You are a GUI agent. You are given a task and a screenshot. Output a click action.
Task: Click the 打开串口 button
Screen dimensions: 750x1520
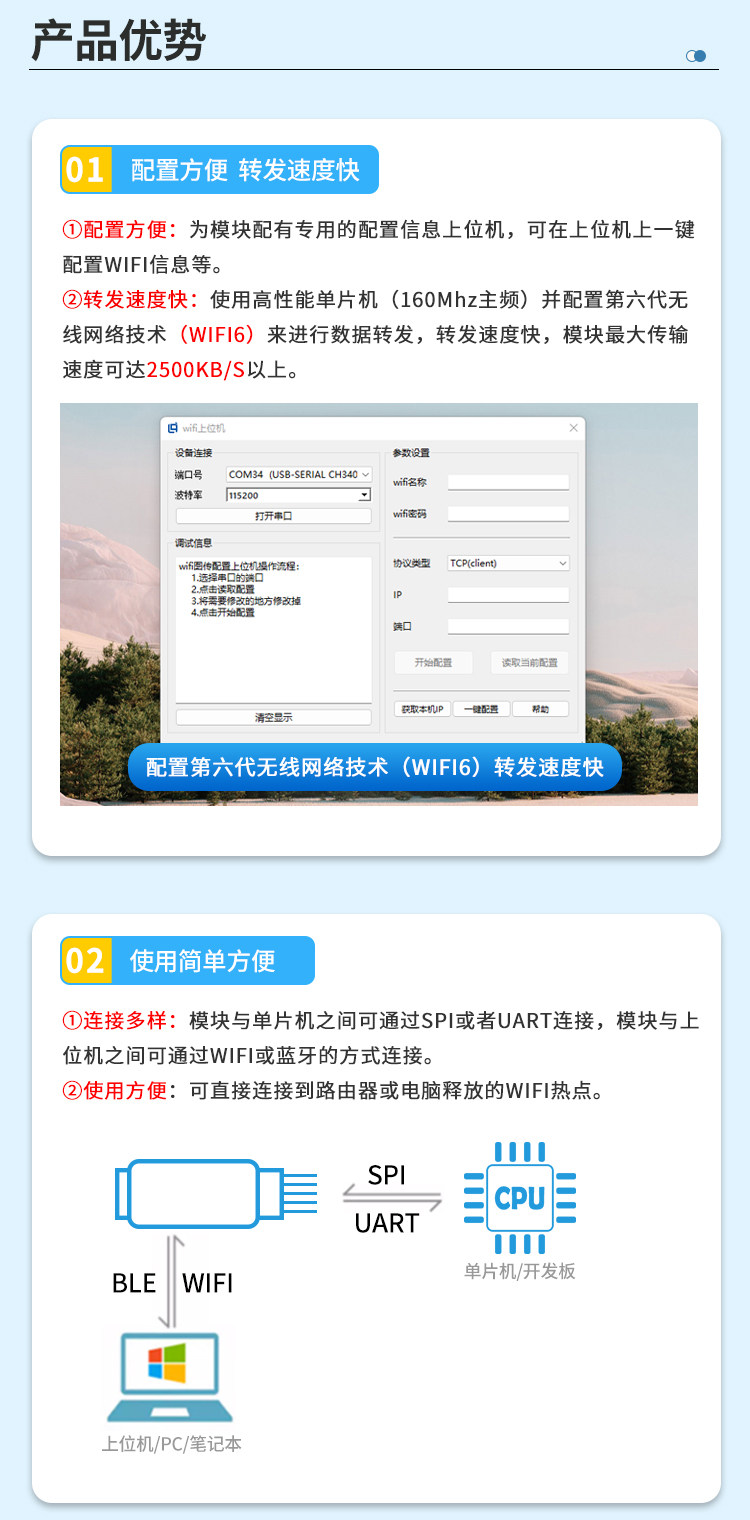[x=273, y=516]
